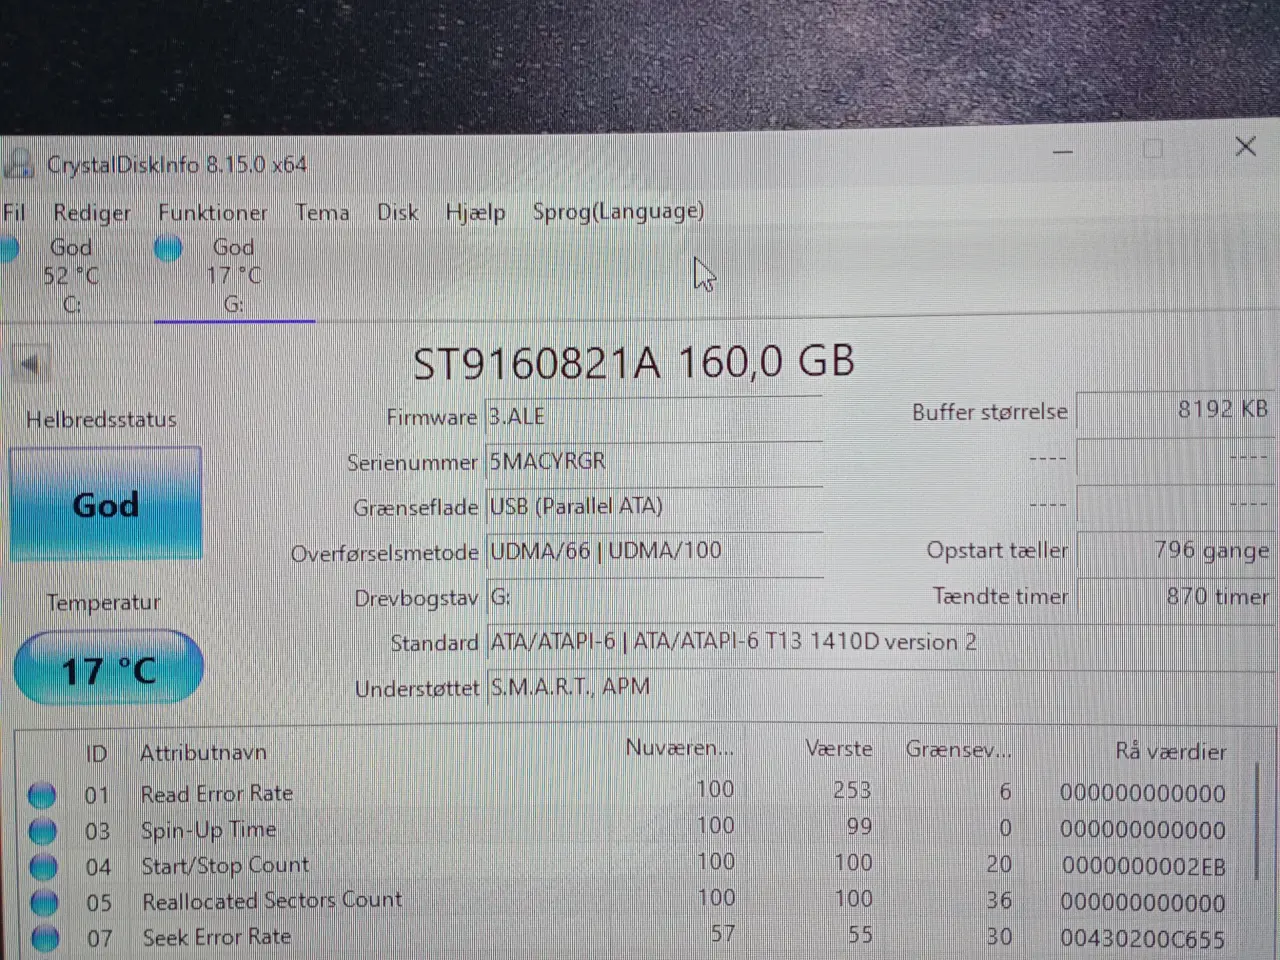Click the G: drive blue status circle
This screenshot has width=1280, height=960.
point(169,248)
